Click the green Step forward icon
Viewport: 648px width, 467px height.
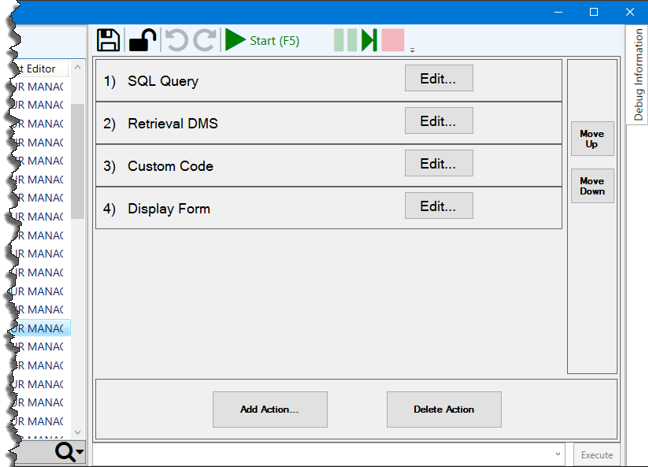tap(369, 40)
